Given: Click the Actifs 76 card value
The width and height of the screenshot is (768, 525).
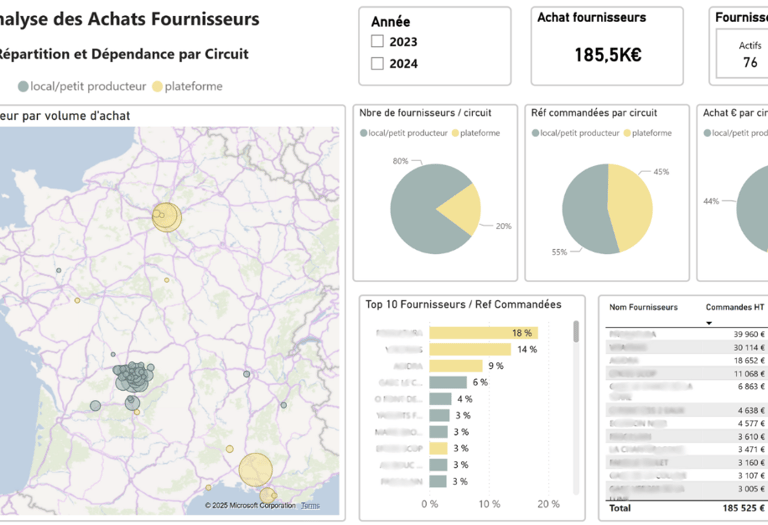Looking at the screenshot, I should click(750, 63).
